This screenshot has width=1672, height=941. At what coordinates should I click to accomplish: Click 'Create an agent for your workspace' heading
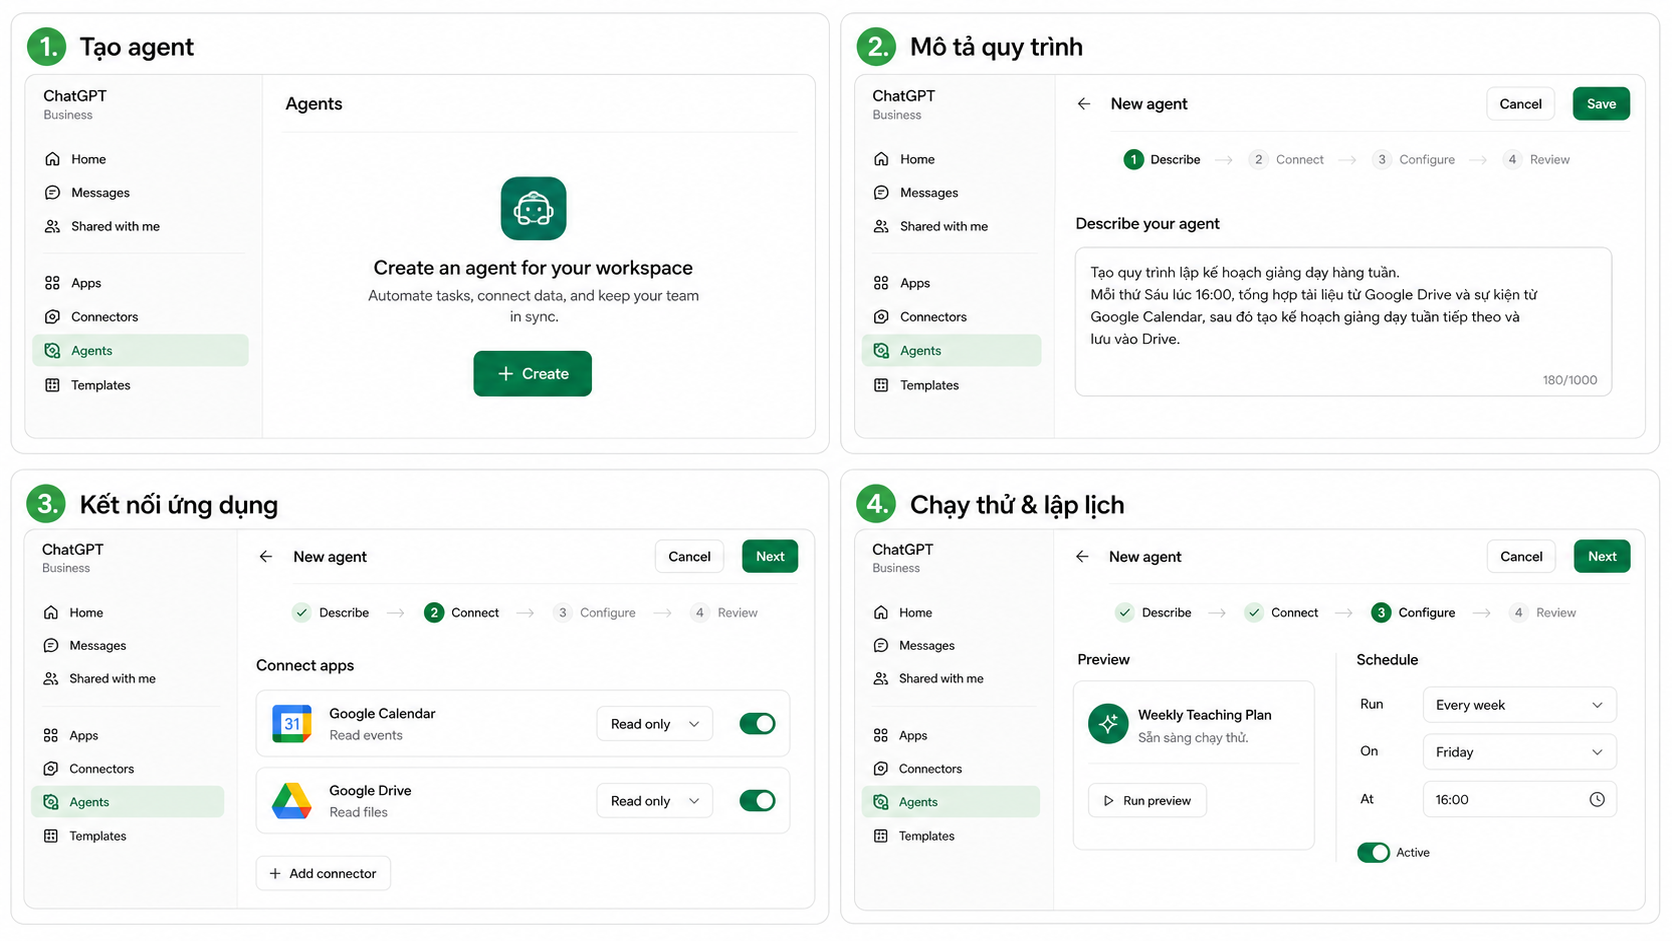coord(533,268)
